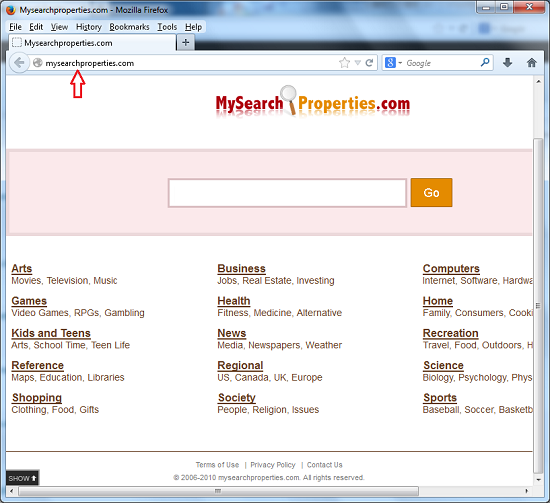Open the Health category link
550x503 pixels.
234,301
